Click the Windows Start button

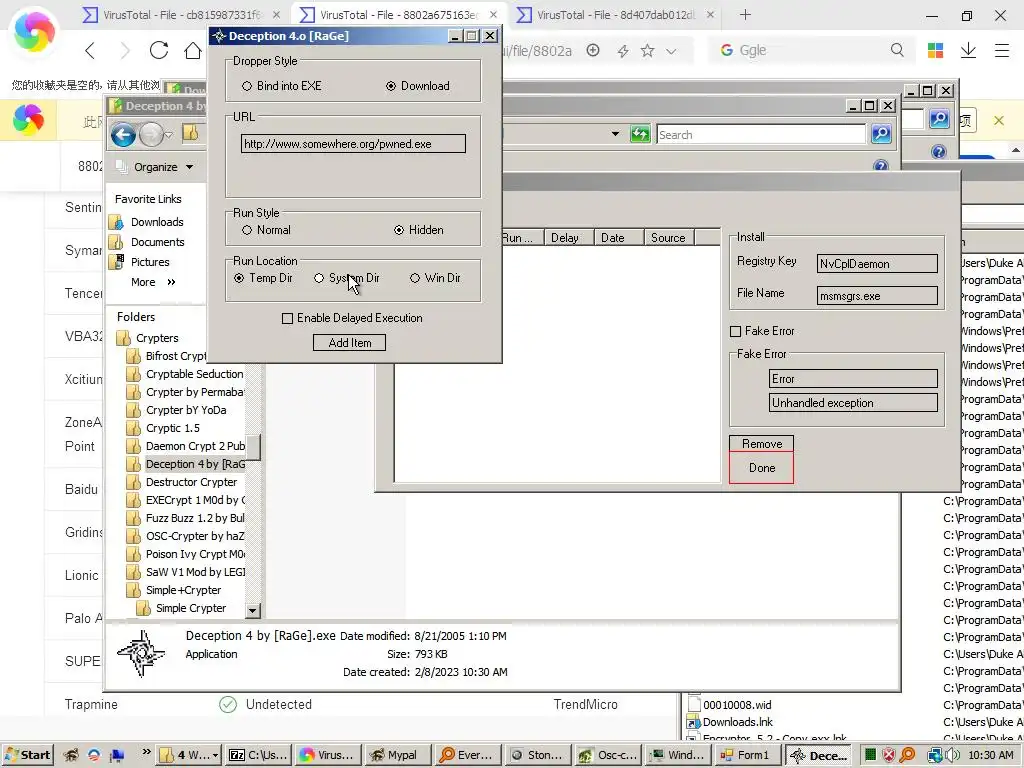point(27,755)
